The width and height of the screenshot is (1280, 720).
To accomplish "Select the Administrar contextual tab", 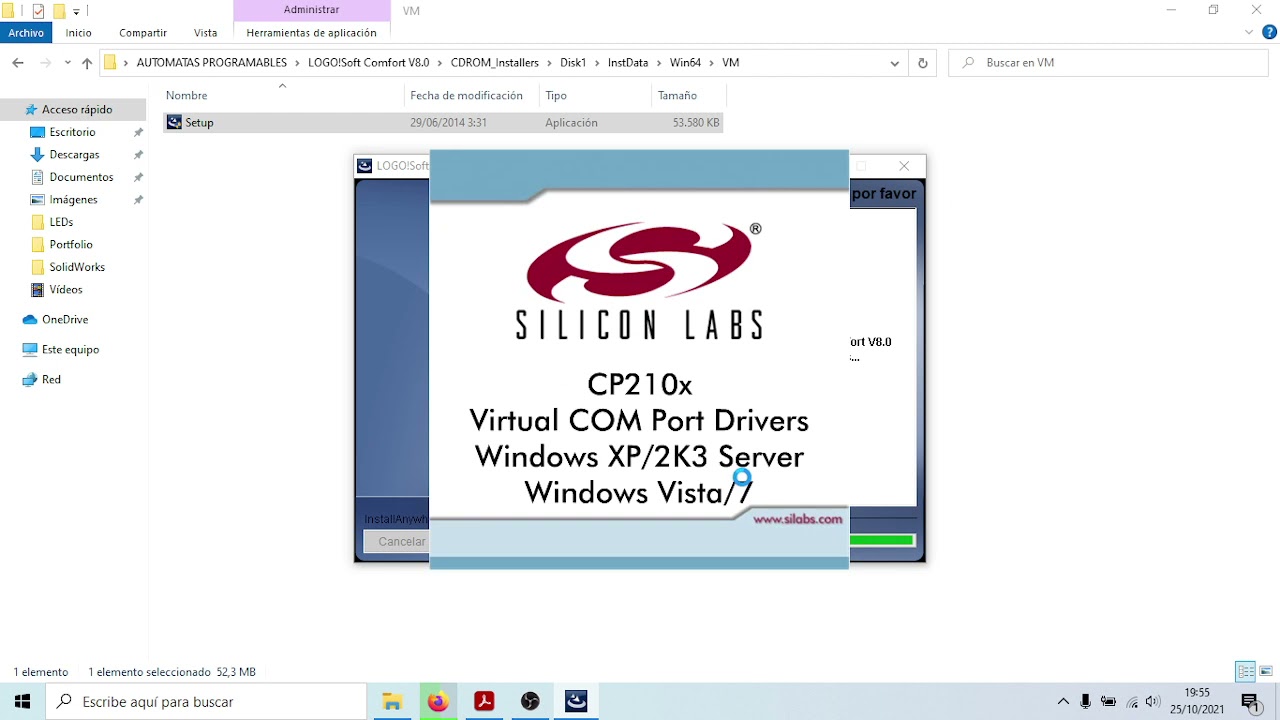I will [311, 10].
